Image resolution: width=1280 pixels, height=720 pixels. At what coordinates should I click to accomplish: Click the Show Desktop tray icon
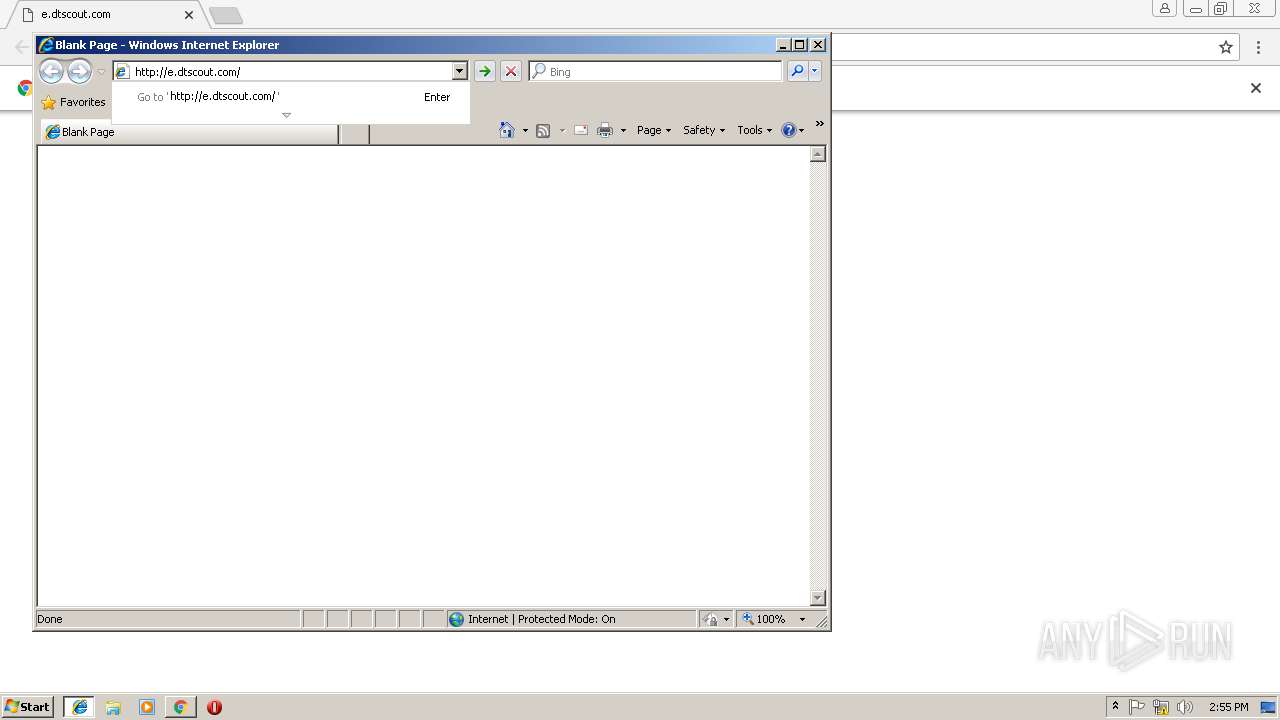tap(1268, 707)
